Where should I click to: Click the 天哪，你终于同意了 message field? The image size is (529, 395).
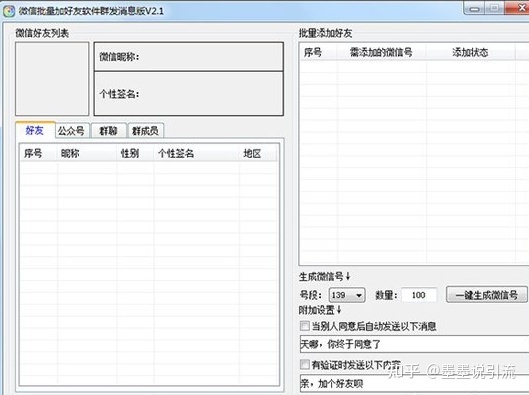point(414,344)
